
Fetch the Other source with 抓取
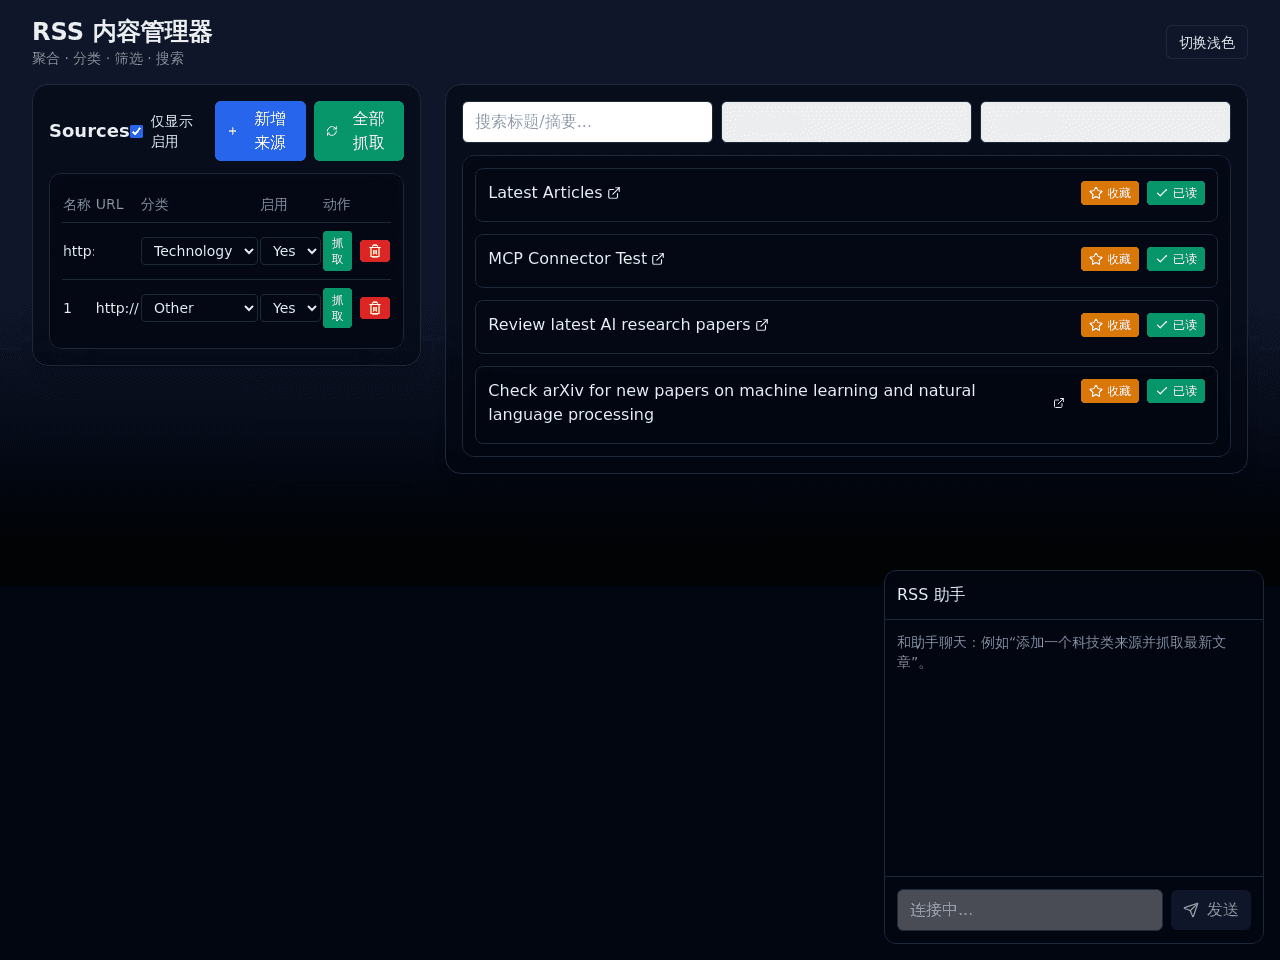[337, 308]
